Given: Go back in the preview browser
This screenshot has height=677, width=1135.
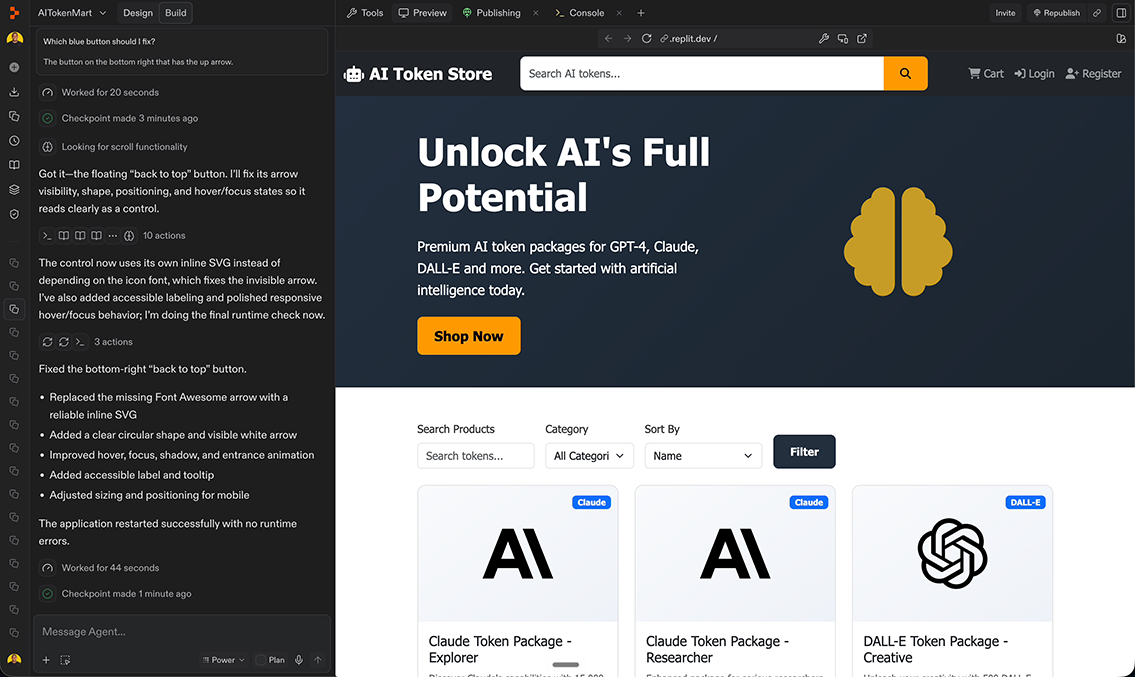Looking at the screenshot, I should (x=608, y=38).
